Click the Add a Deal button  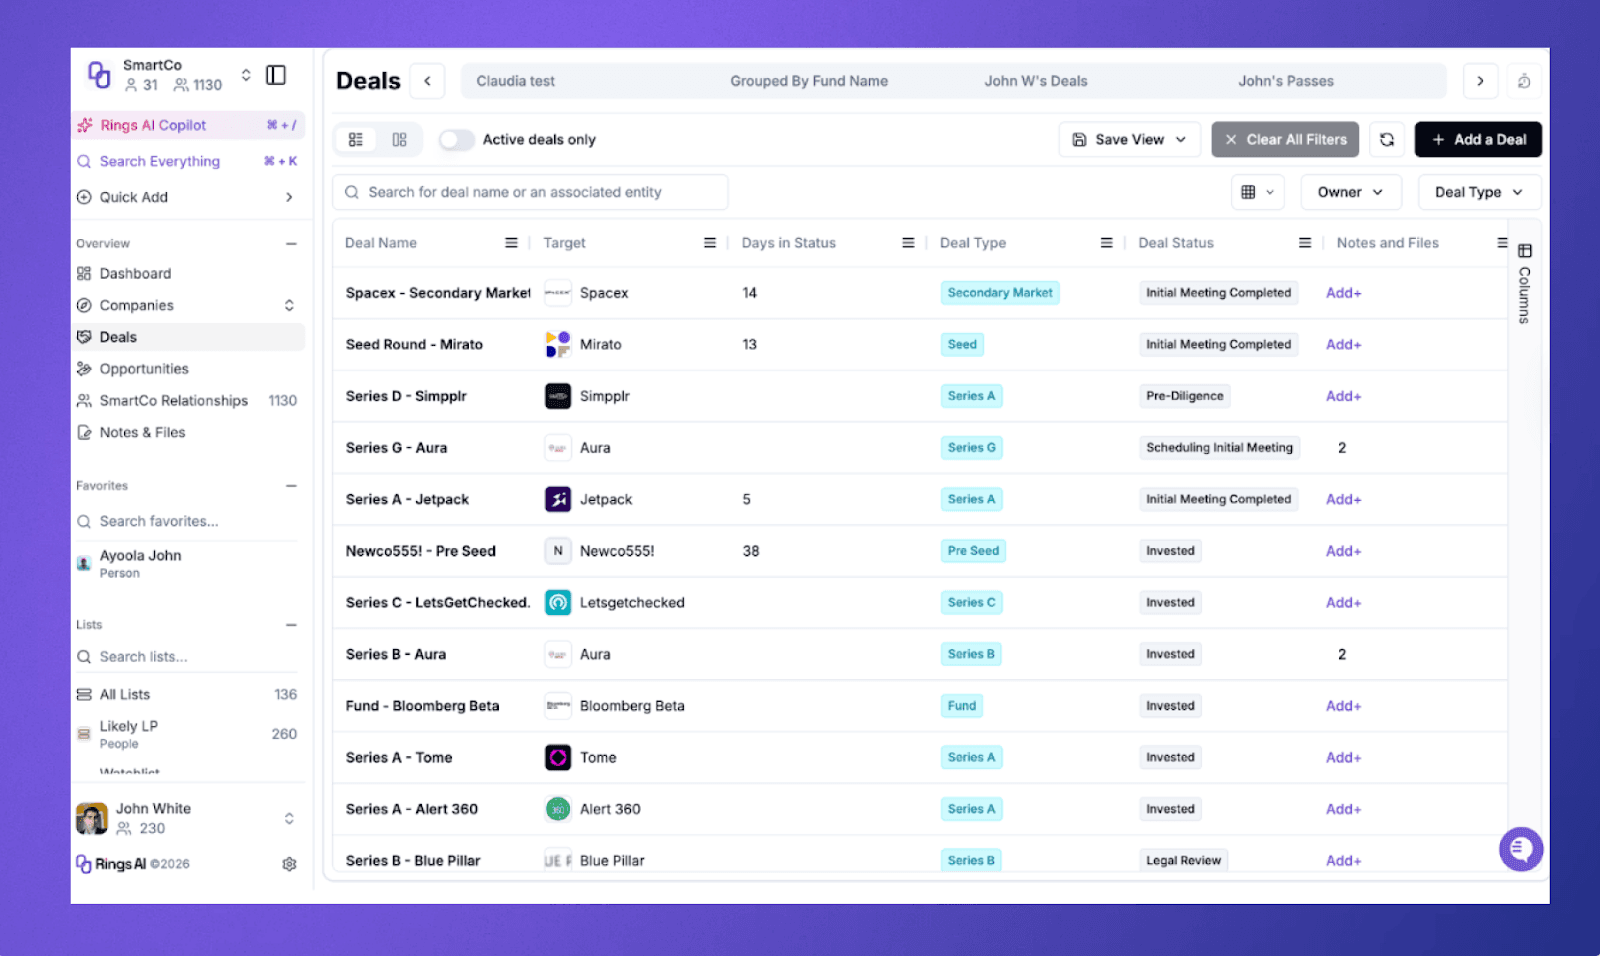click(x=1477, y=139)
